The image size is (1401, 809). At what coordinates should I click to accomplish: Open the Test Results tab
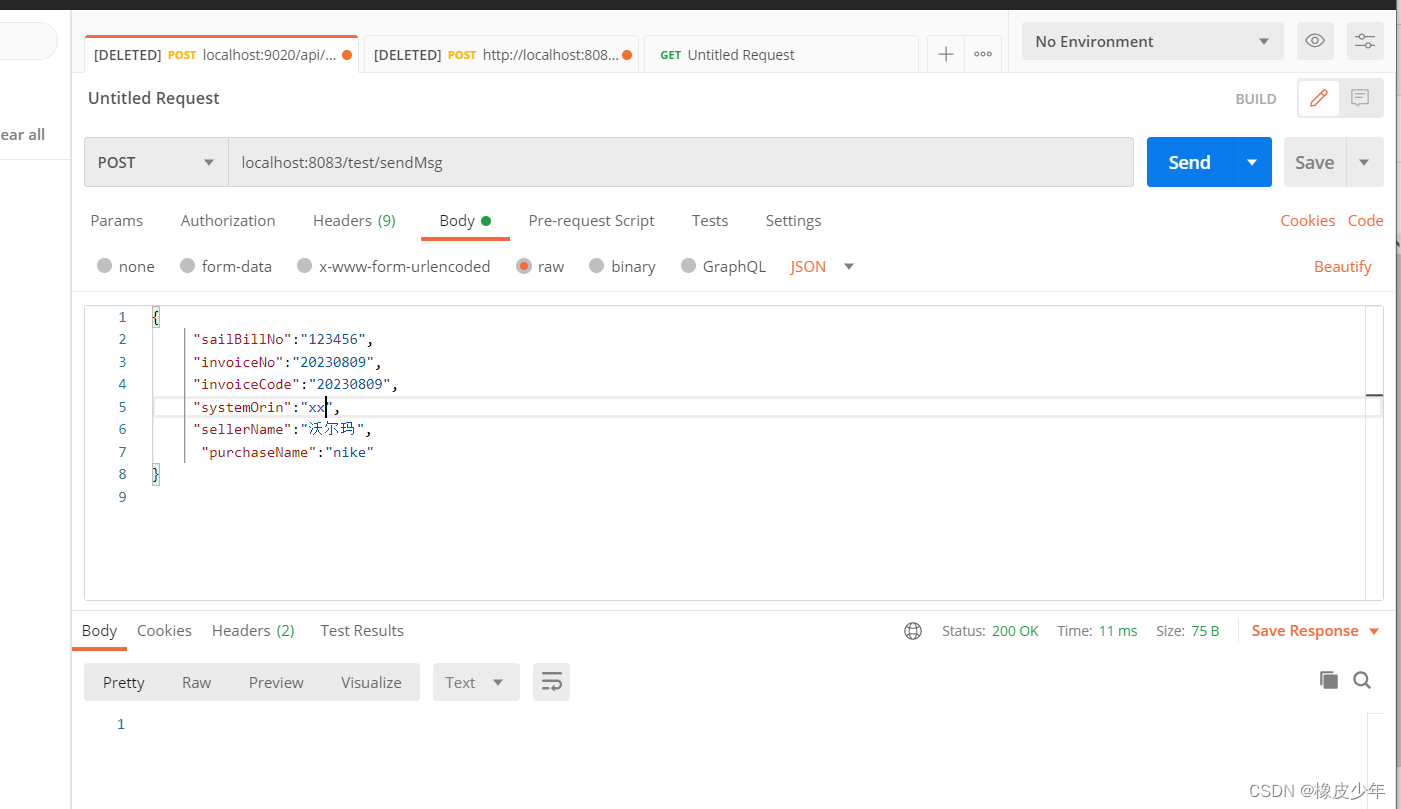(362, 630)
